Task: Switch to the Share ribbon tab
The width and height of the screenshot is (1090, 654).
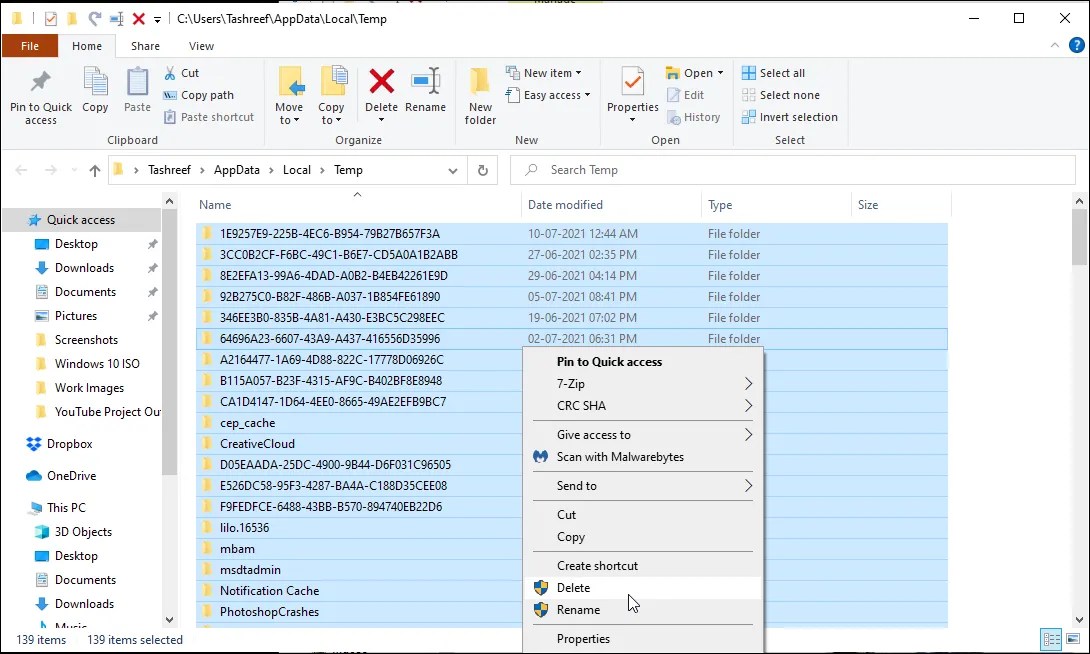Action: pyautogui.click(x=145, y=45)
